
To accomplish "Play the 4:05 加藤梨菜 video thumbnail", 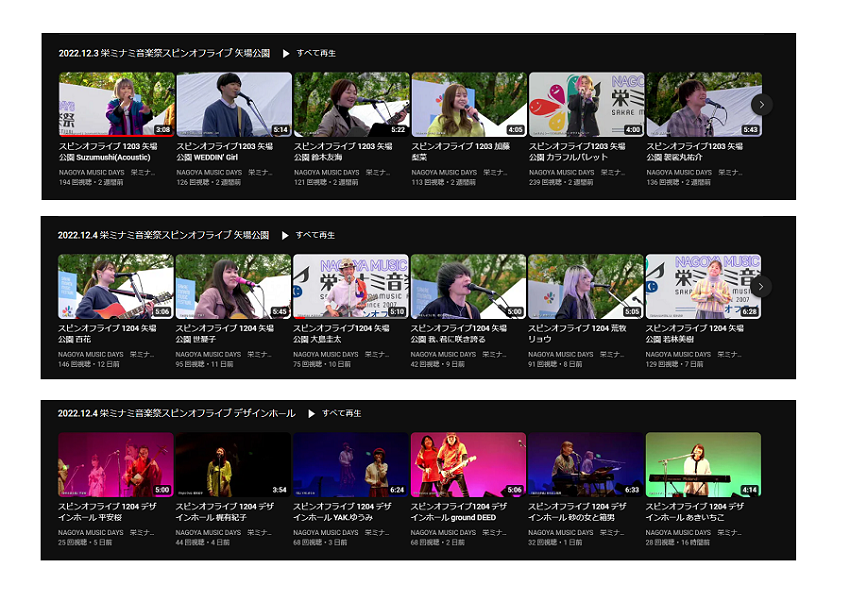I will 468,104.
